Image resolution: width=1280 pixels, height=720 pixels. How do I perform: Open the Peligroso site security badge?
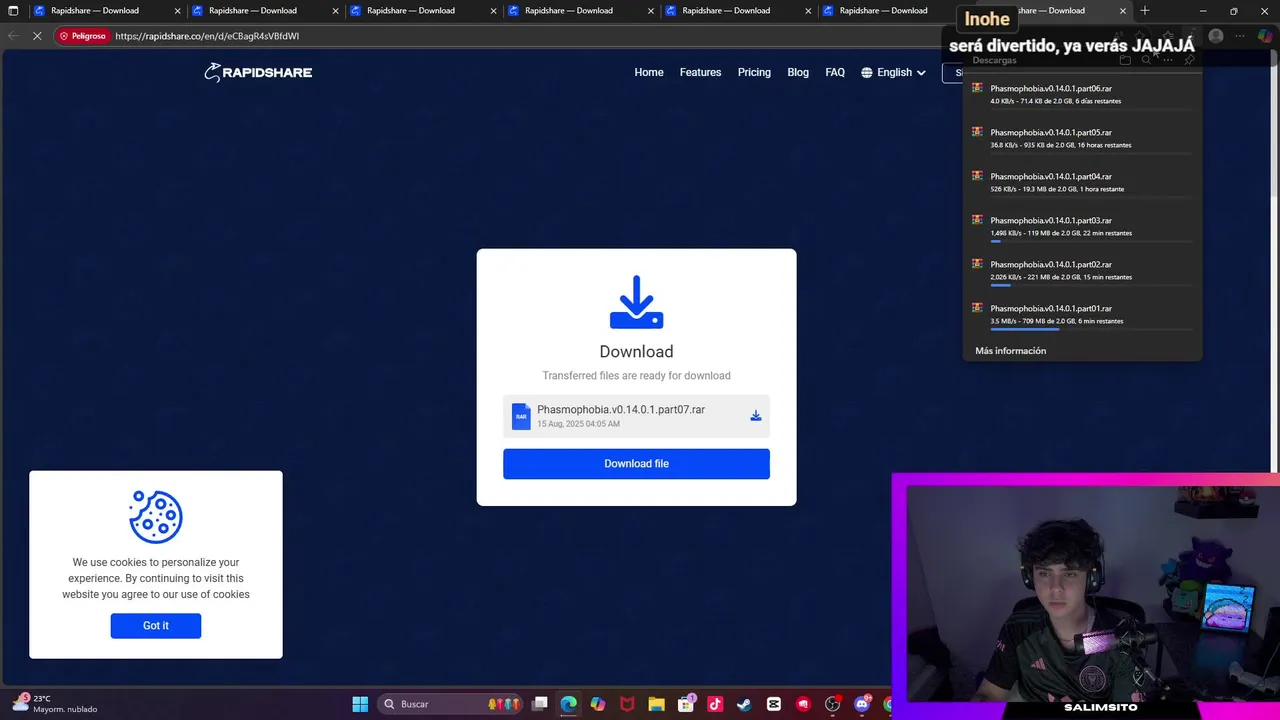(82, 36)
